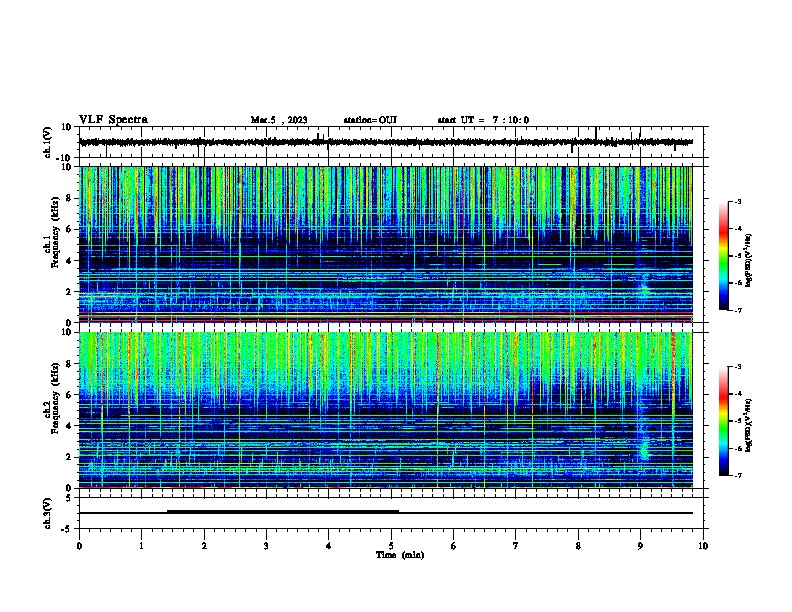Image resolution: width=792 pixels, height=612 pixels.
Task: Click the "4" tick on the time axis
Action: click(x=329, y=546)
